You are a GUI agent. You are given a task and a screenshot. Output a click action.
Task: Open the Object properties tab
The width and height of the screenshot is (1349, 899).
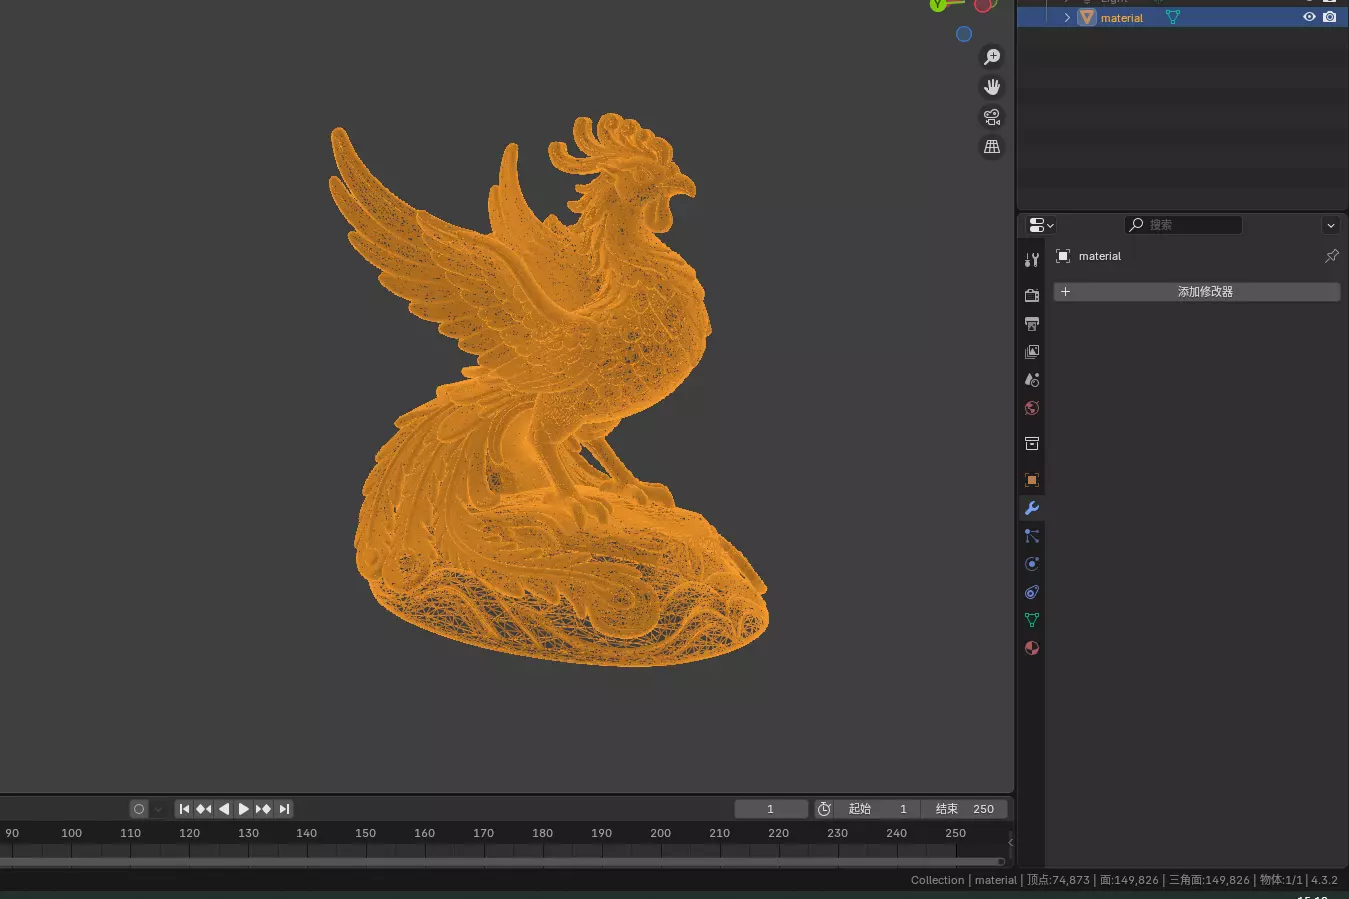tap(1032, 480)
